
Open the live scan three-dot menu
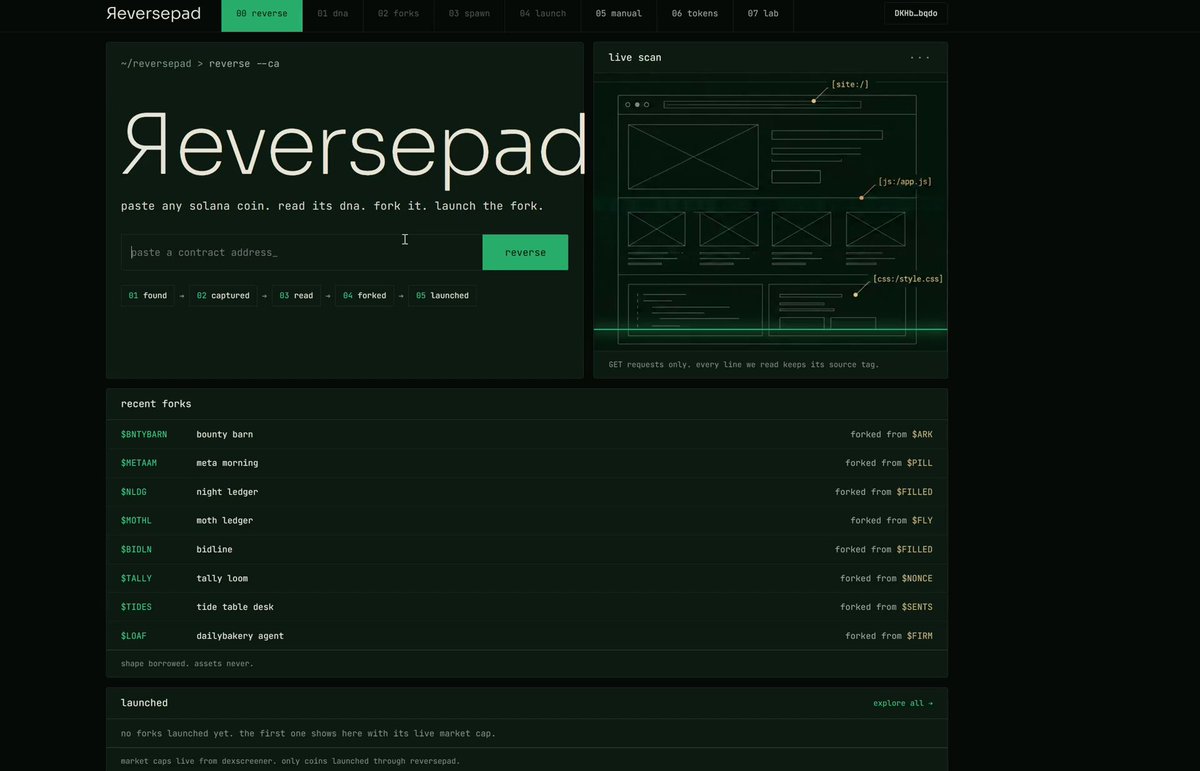click(920, 58)
